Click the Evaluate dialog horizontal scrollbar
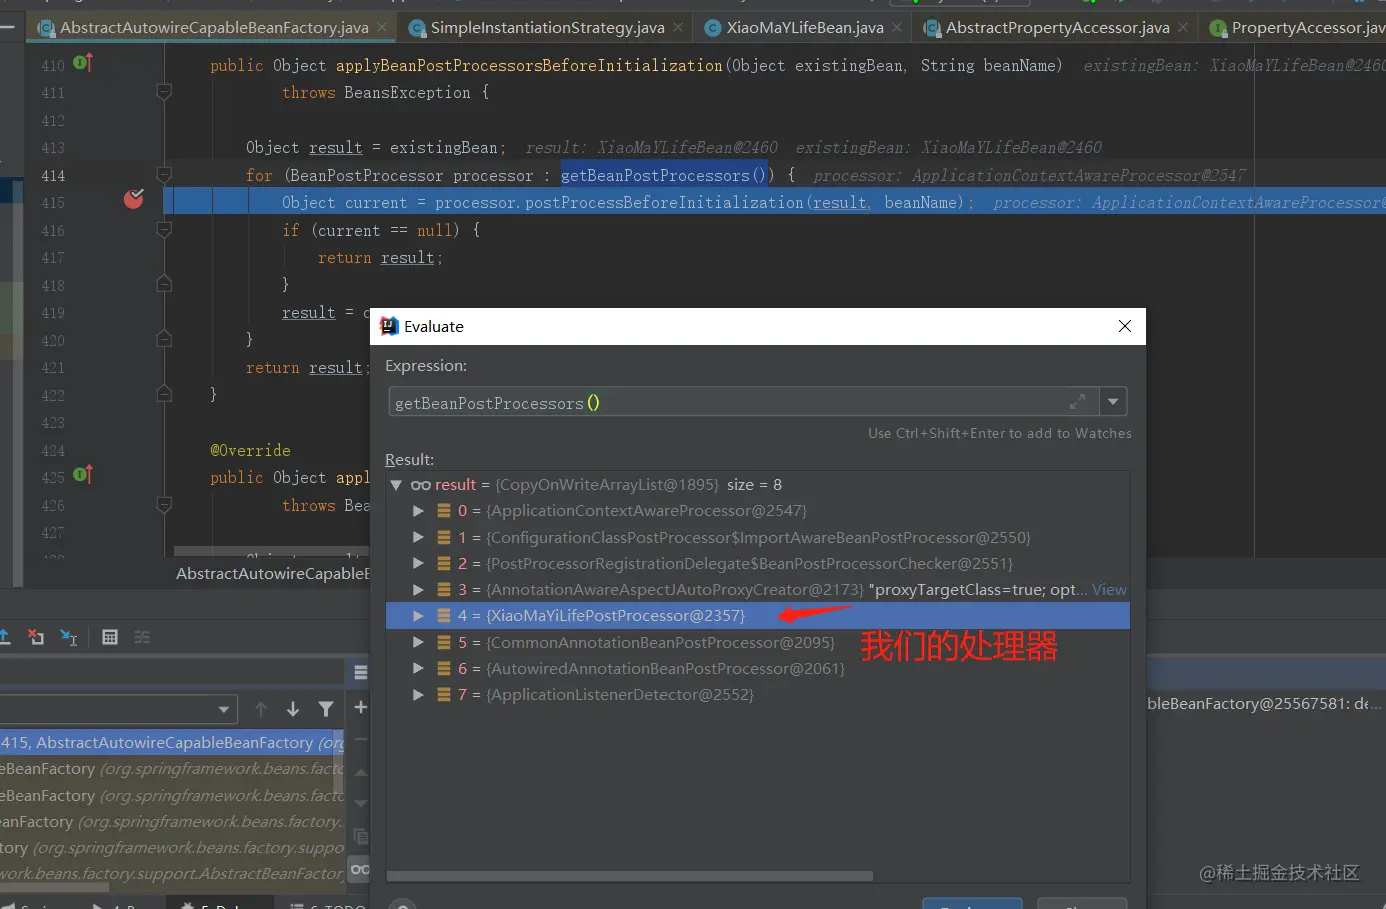The width and height of the screenshot is (1386, 909). point(630,876)
